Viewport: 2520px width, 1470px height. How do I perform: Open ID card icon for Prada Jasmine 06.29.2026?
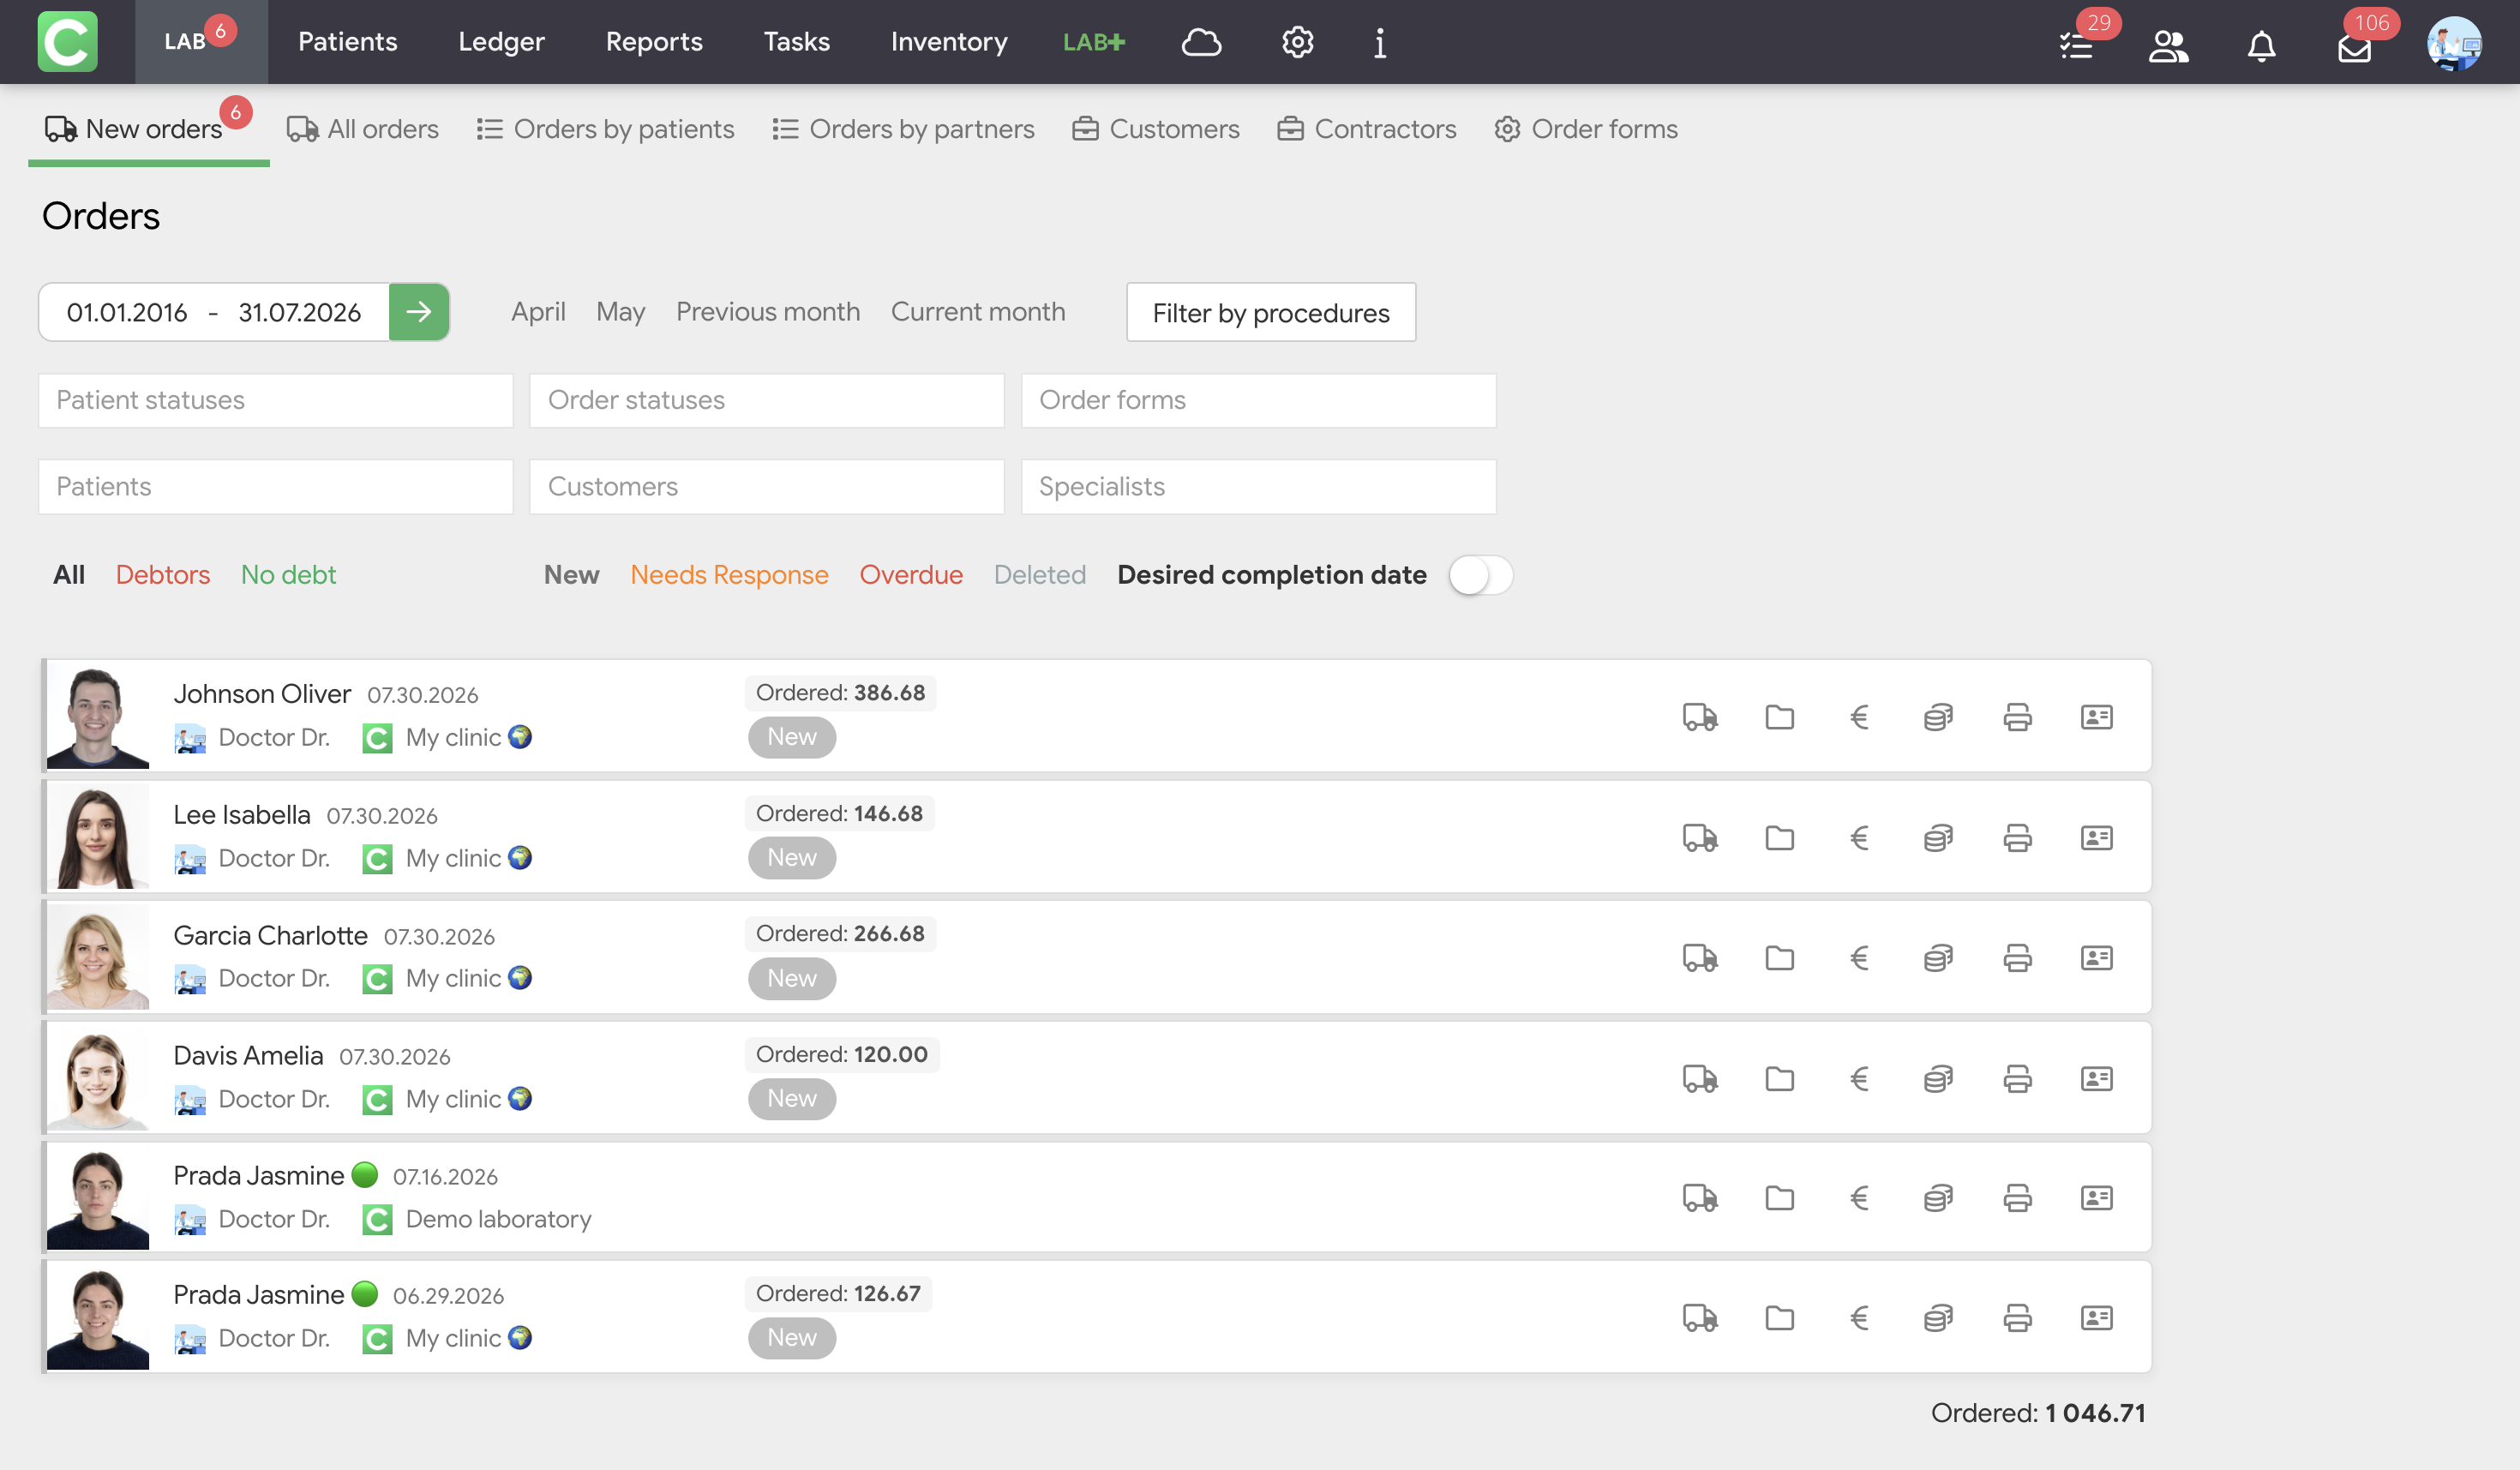point(2096,1317)
